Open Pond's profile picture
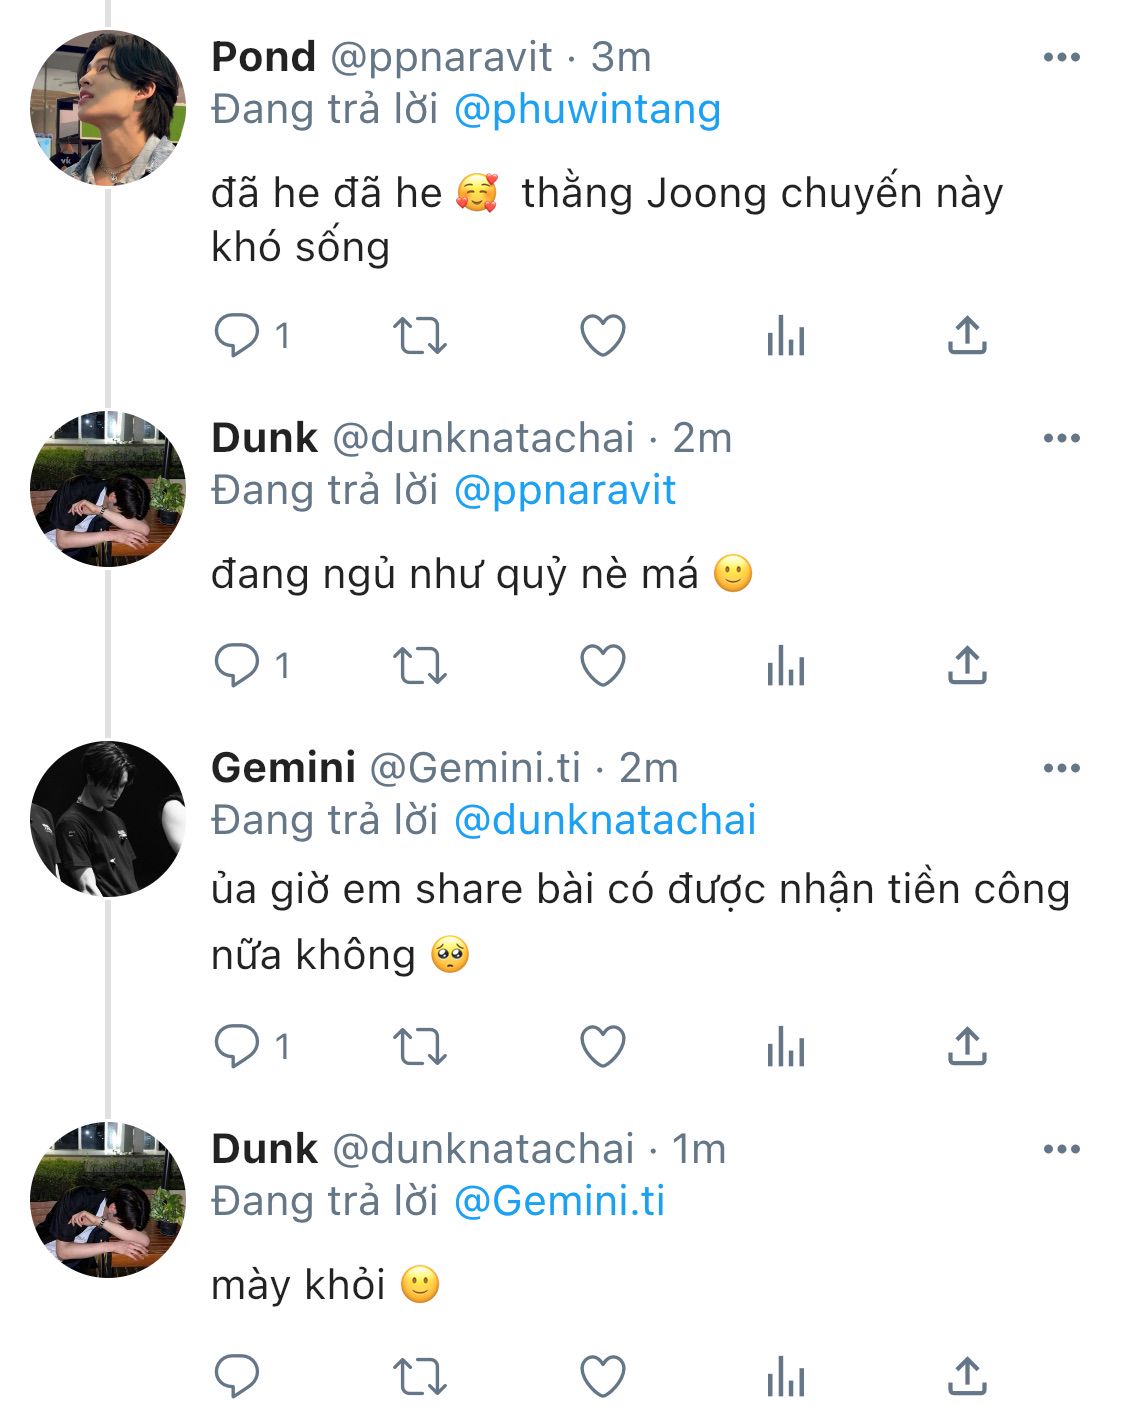Screen dimensions: 1125x1424 click(x=108, y=108)
